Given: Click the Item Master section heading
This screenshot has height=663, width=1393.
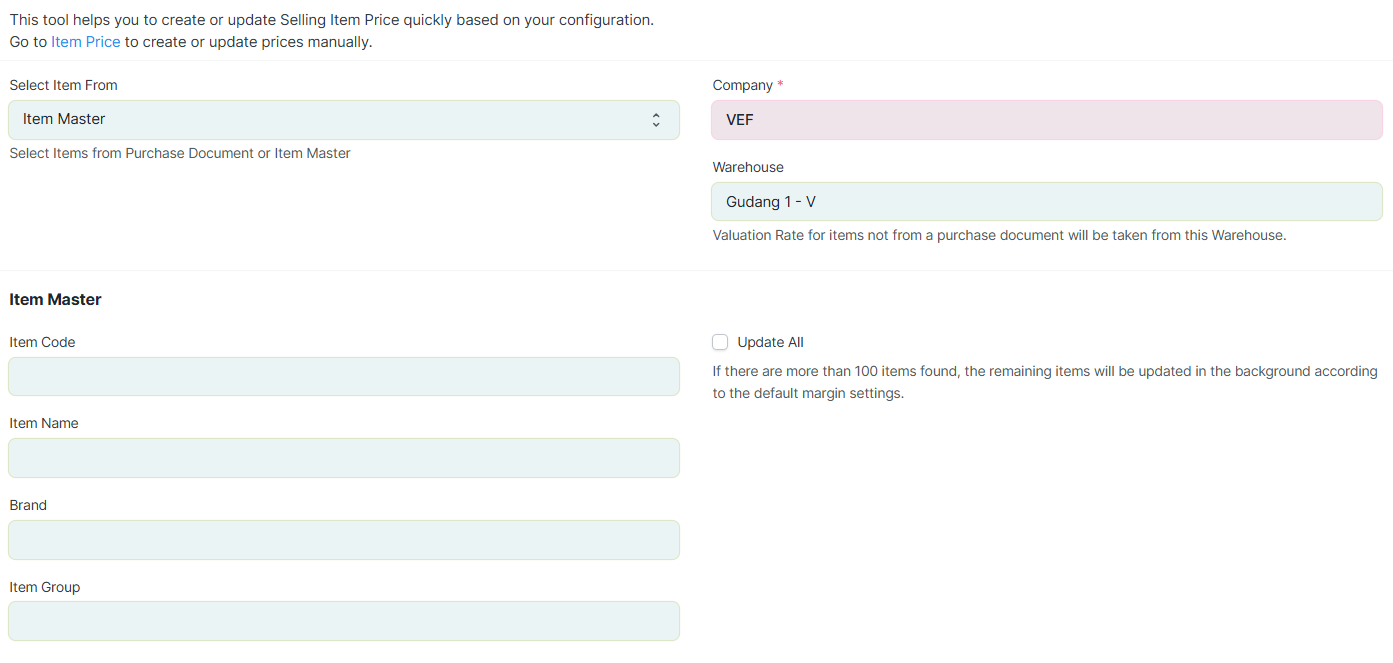Looking at the screenshot, I should point(55,299).
